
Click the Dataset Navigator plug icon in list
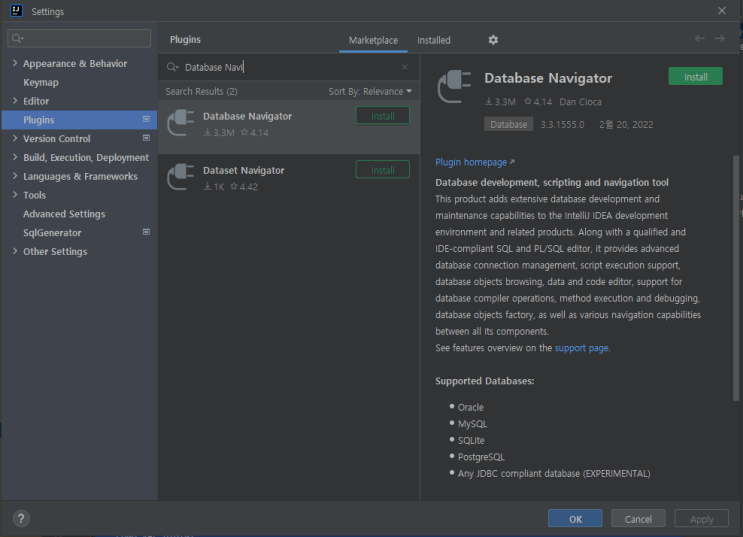click(181, 177)
